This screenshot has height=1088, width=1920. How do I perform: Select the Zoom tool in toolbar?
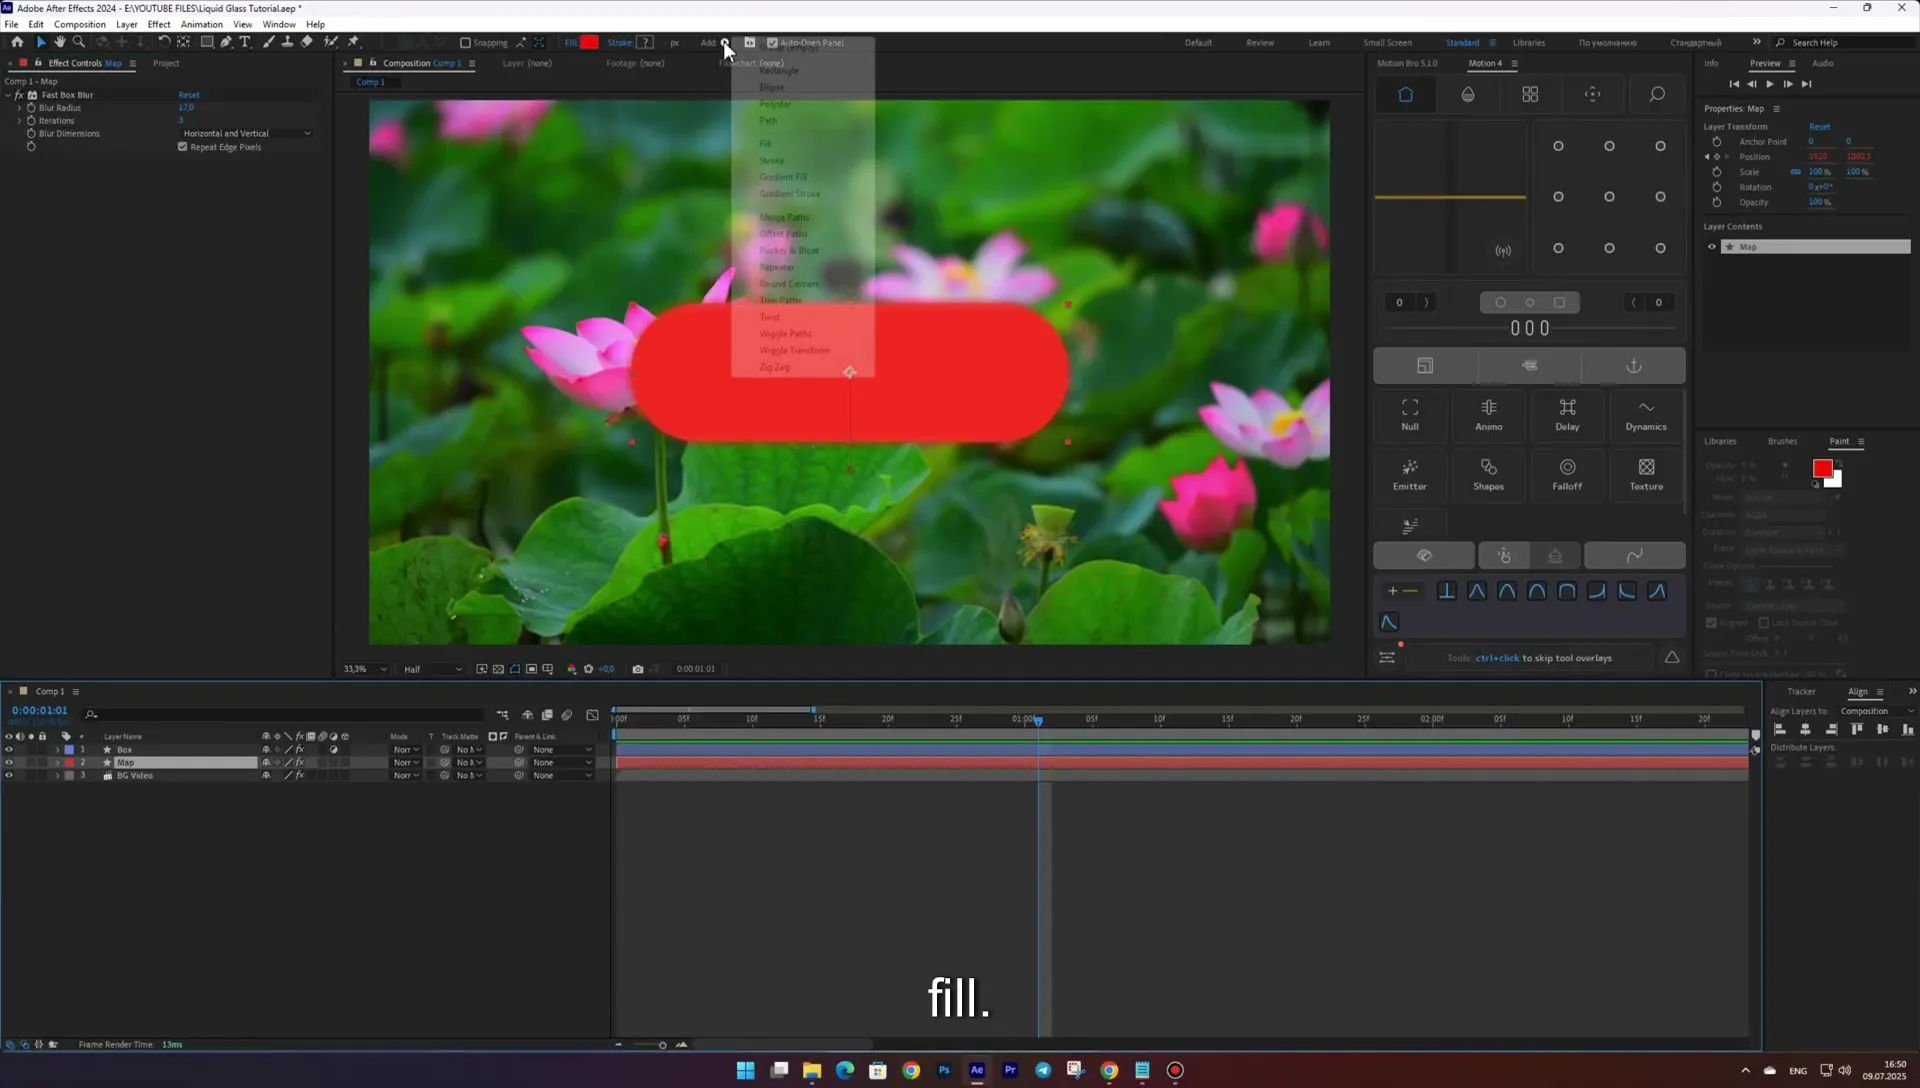coord(79,42)
